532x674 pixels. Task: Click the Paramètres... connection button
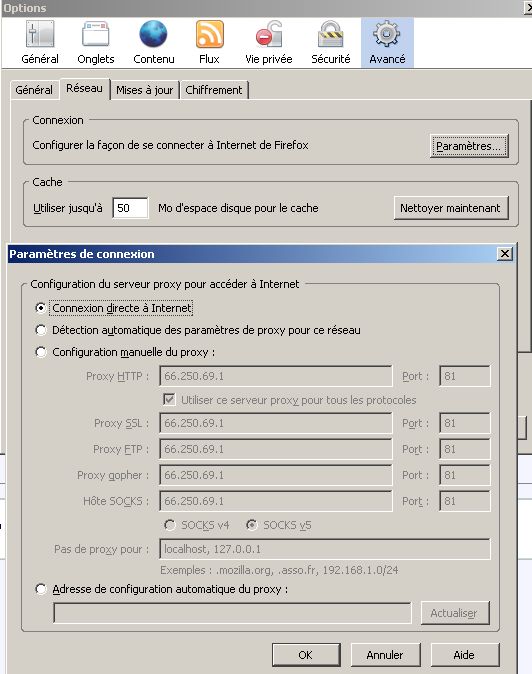(x=469, y=146)
